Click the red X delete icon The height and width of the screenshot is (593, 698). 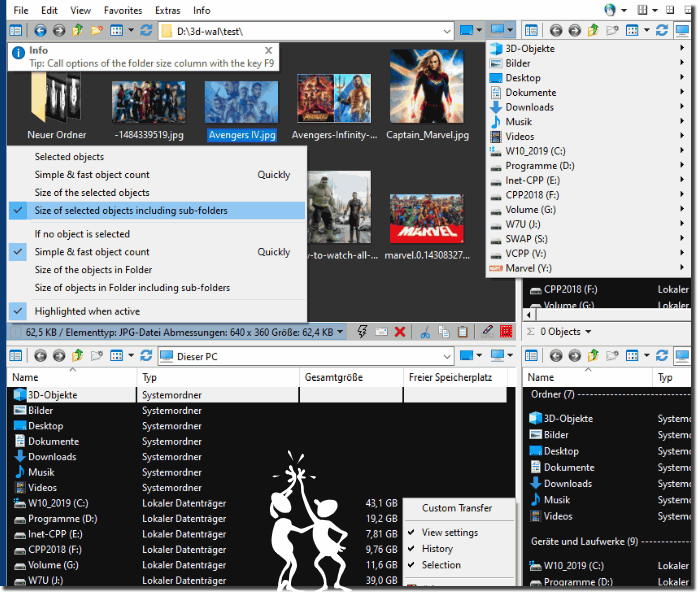(x=400, y=332)
